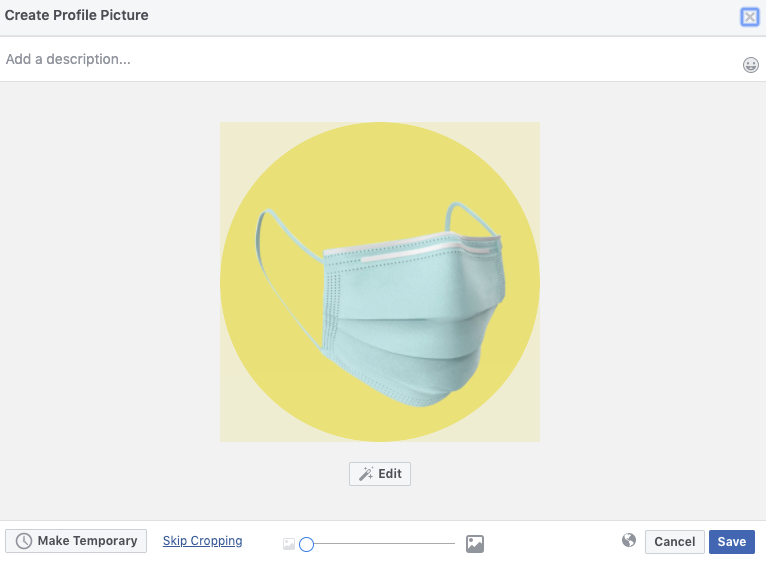This screenshot has height=561, width=766.
Task: Click the face mask photo preview
Action: click(x=380, y=282)
